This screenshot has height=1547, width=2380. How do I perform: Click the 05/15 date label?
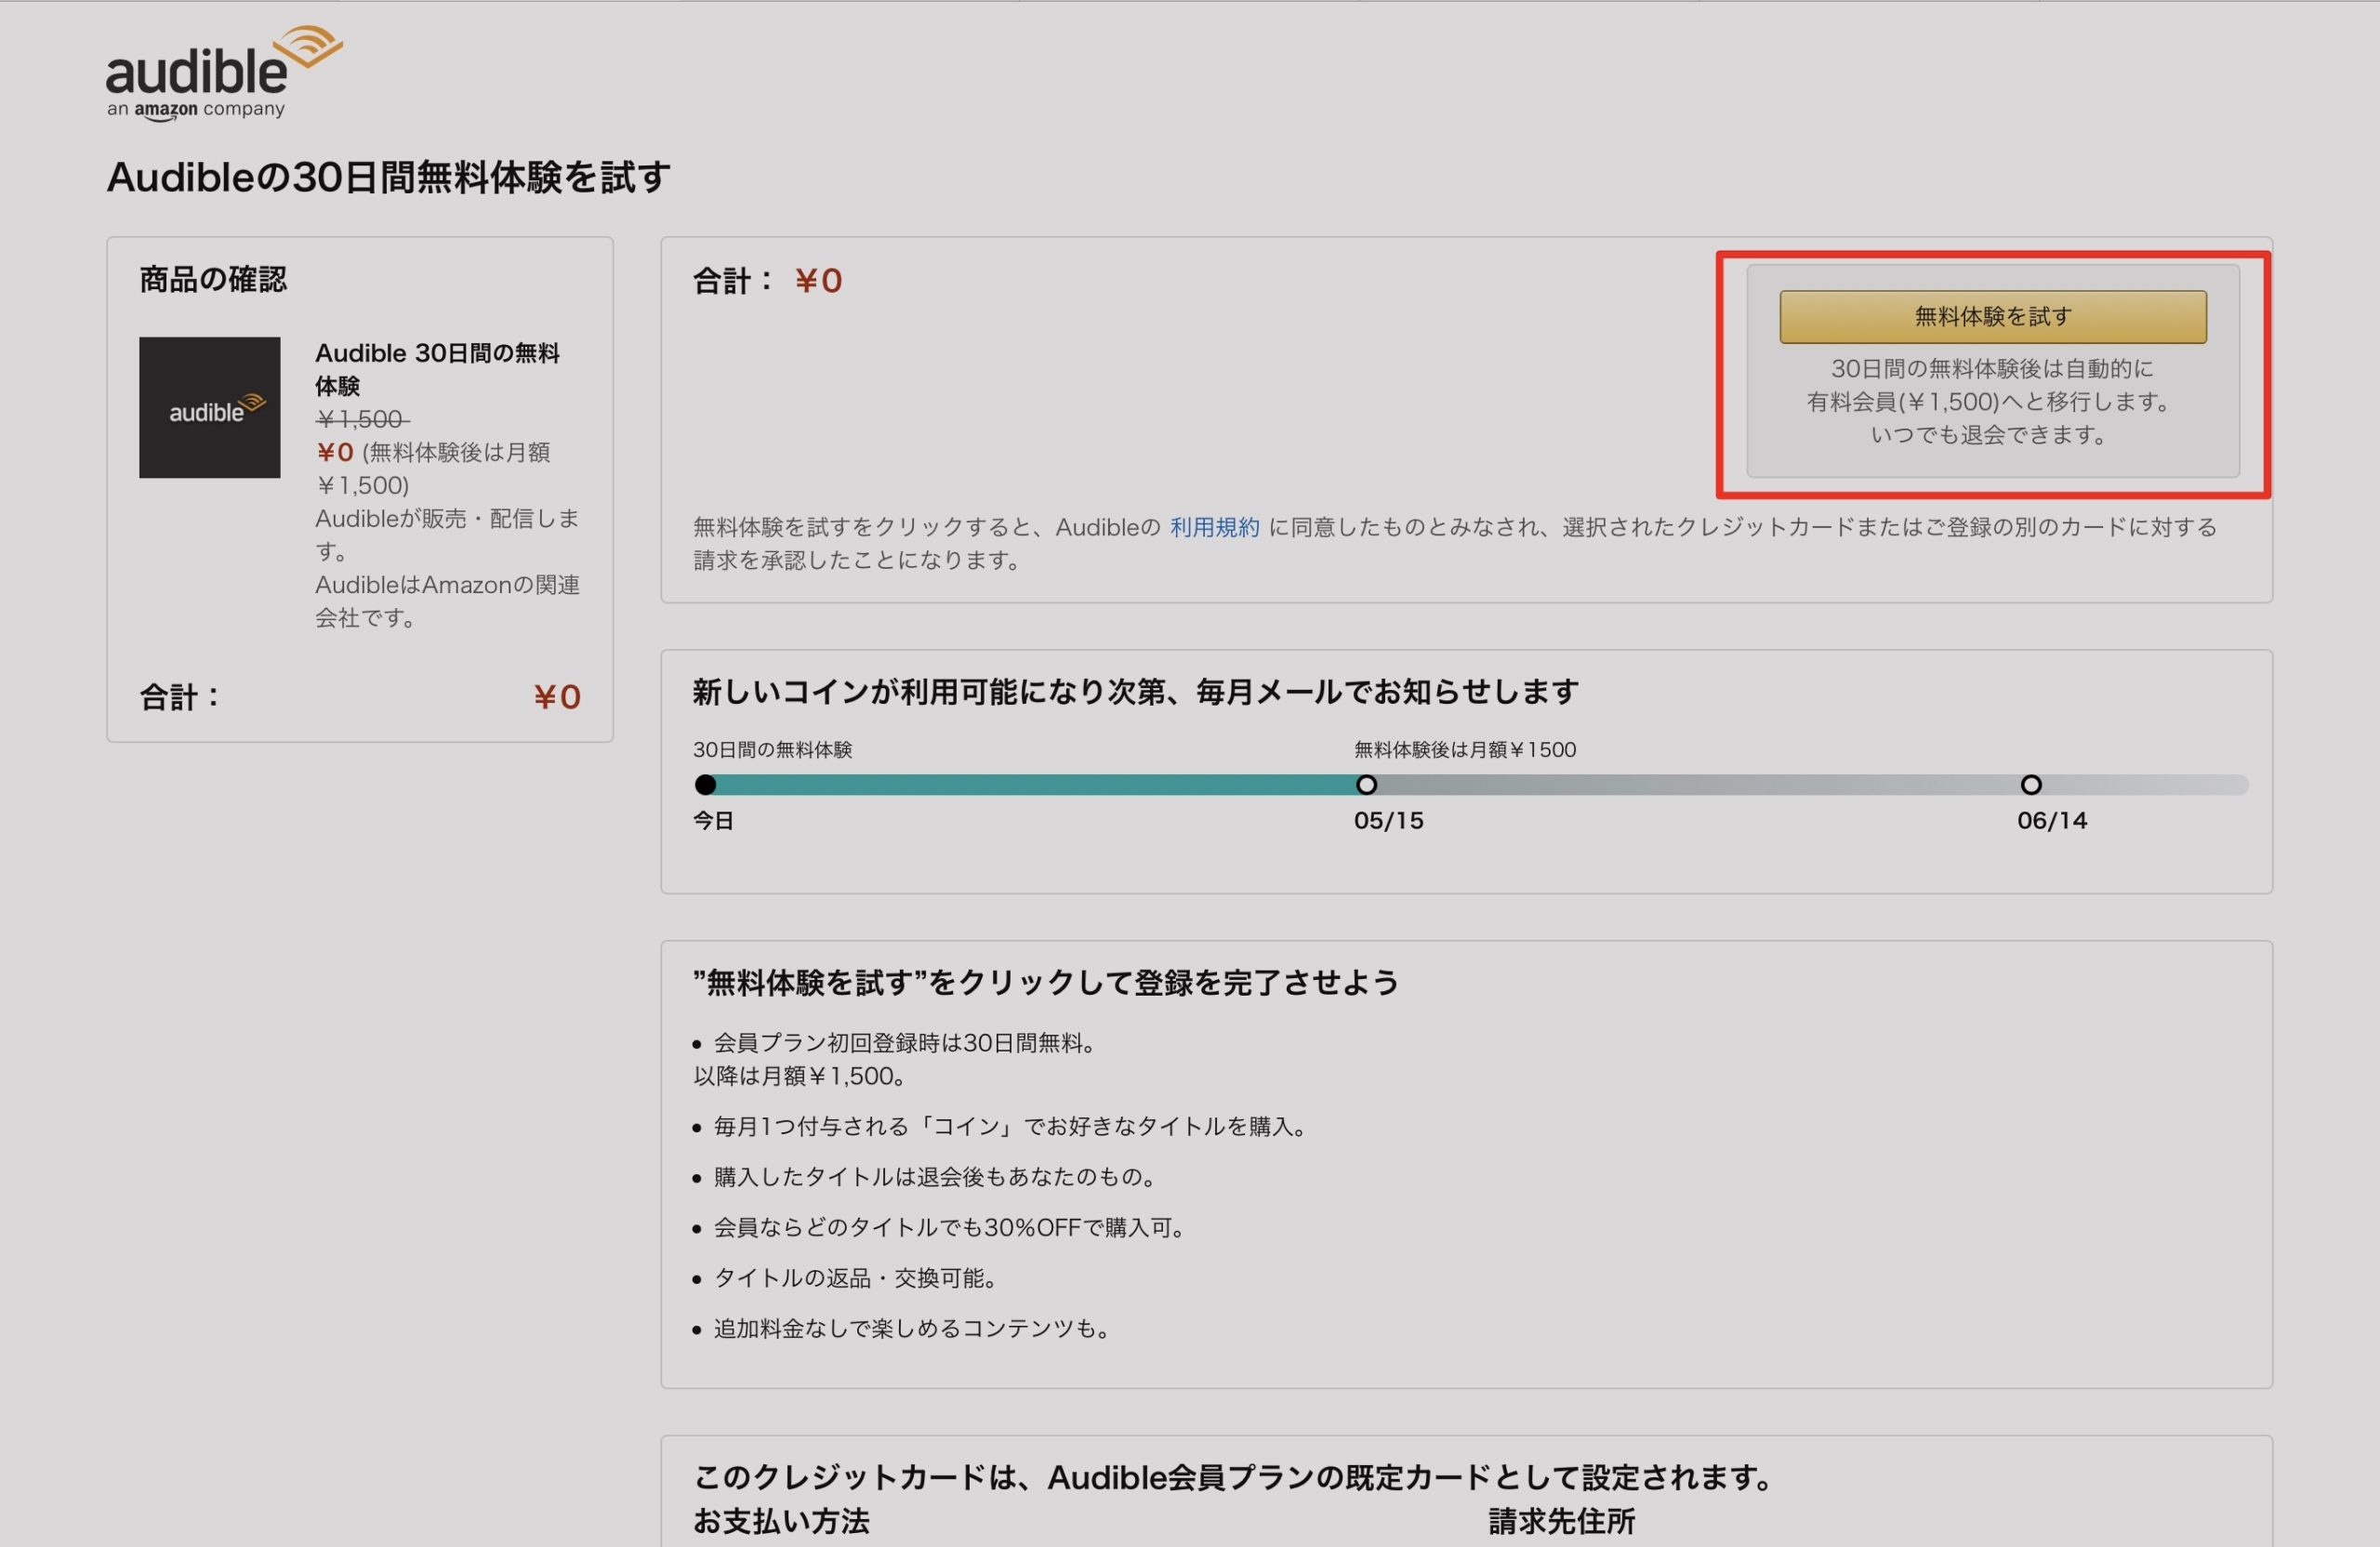(1388, 821)
